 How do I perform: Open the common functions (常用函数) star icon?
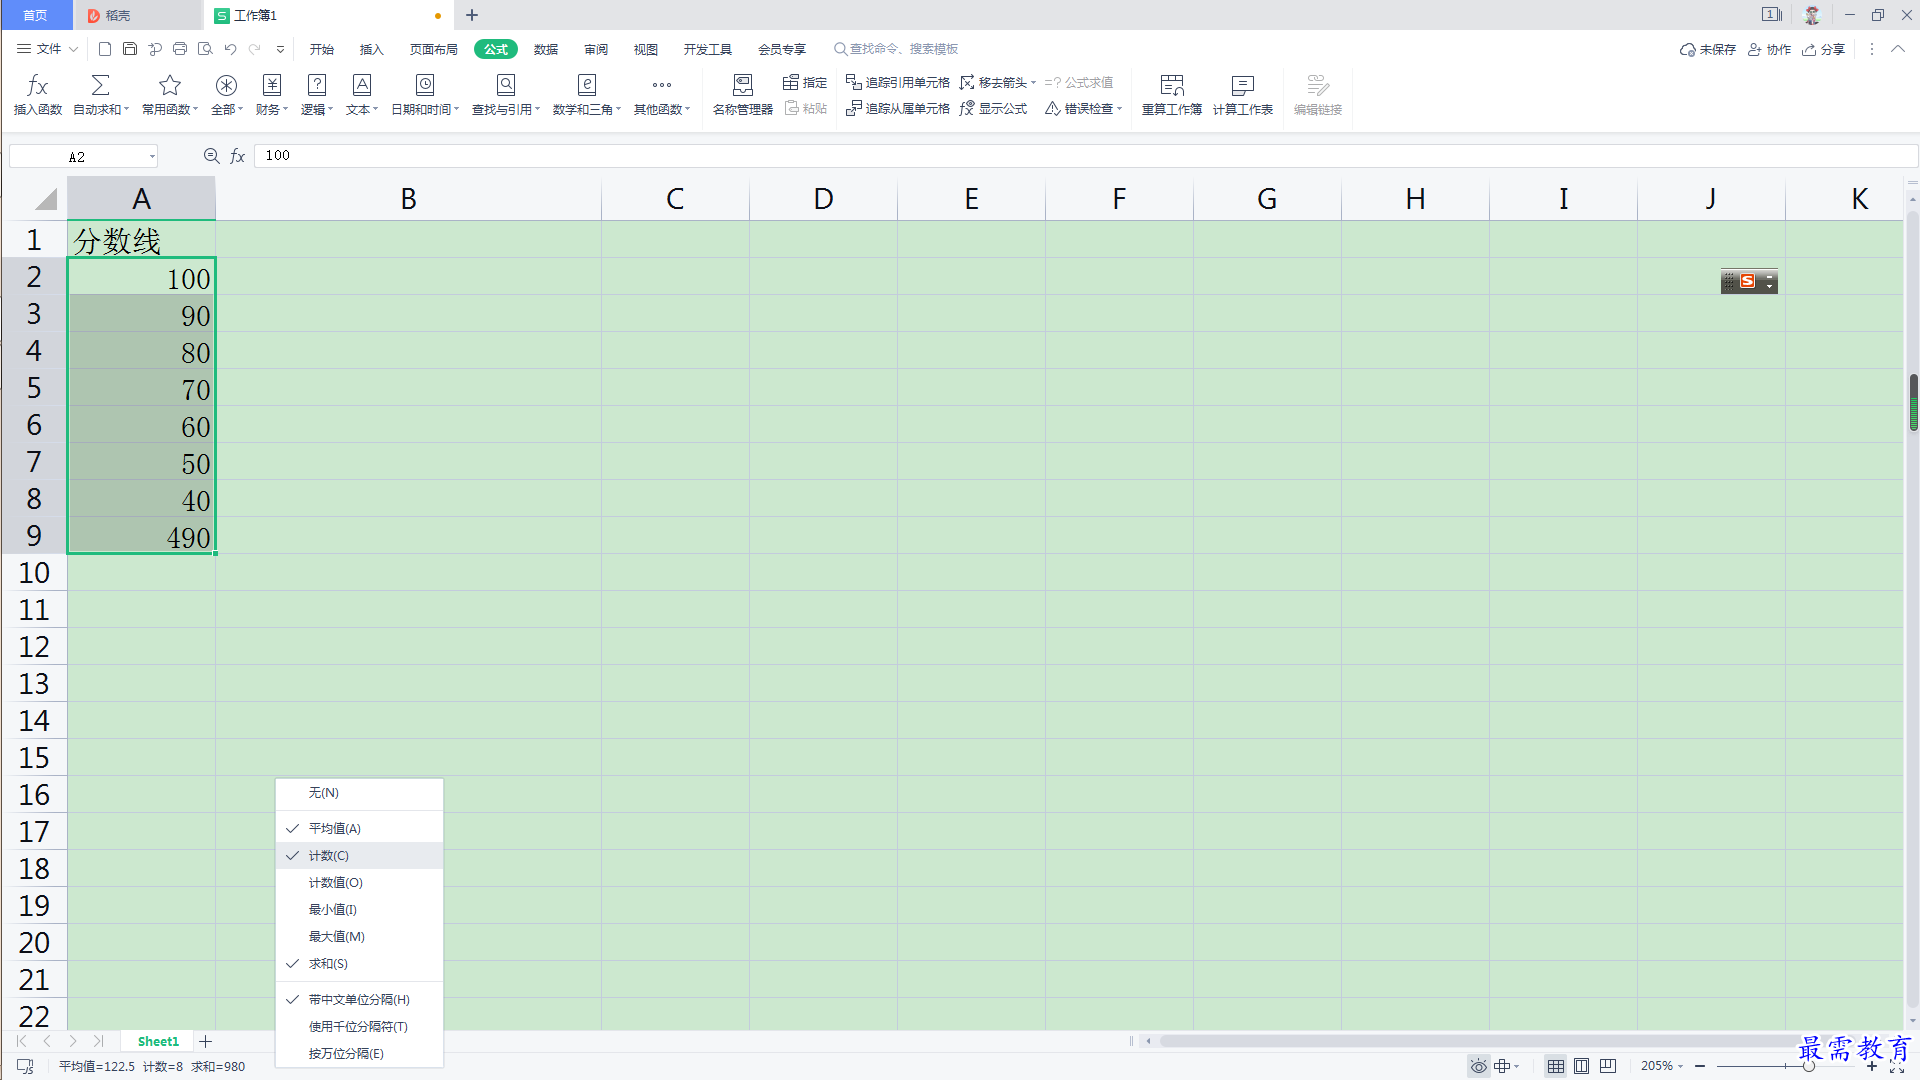point(170,85)
